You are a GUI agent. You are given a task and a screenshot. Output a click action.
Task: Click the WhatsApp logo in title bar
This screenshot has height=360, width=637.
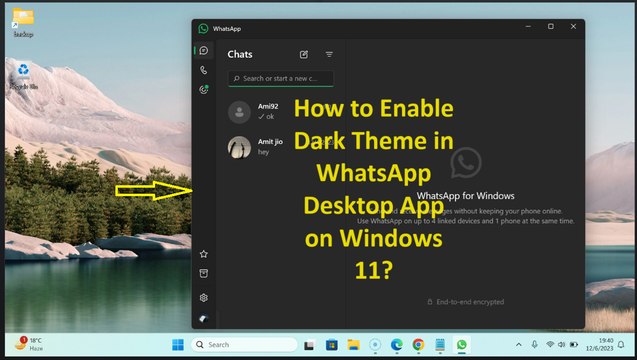click(203, 28)
